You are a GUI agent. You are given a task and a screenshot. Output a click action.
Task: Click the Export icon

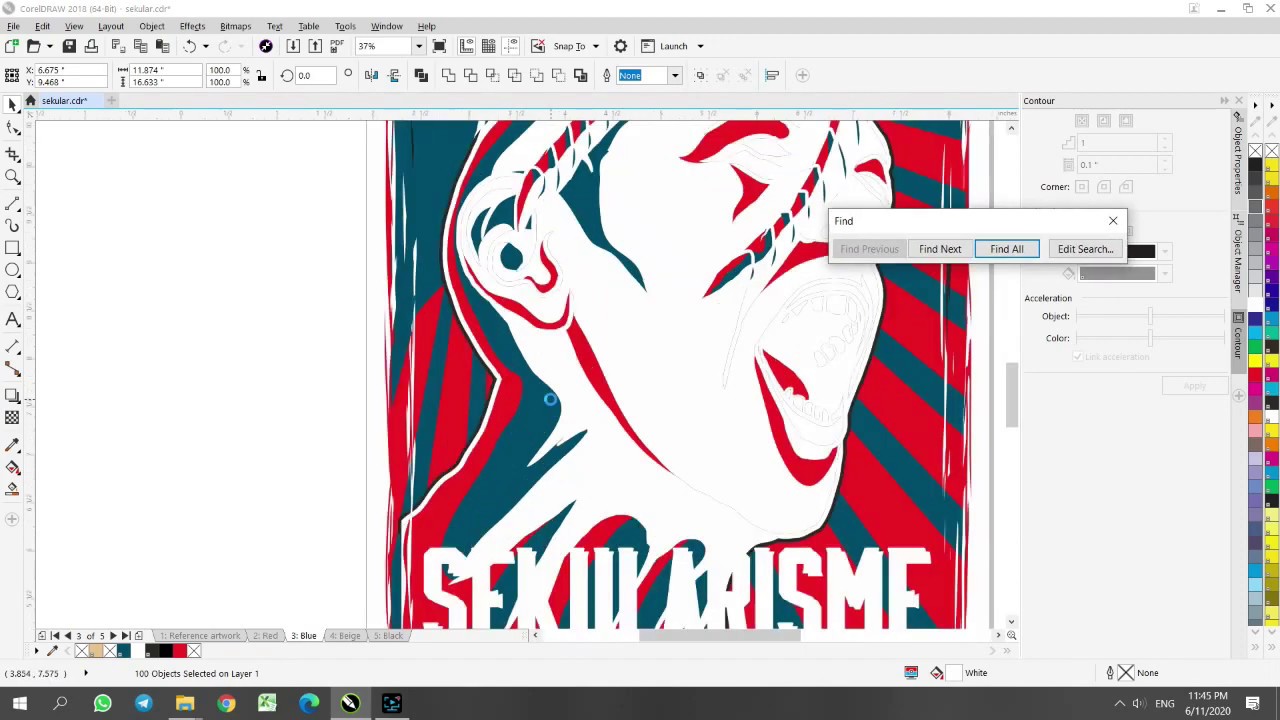click(x=315, y=46)
